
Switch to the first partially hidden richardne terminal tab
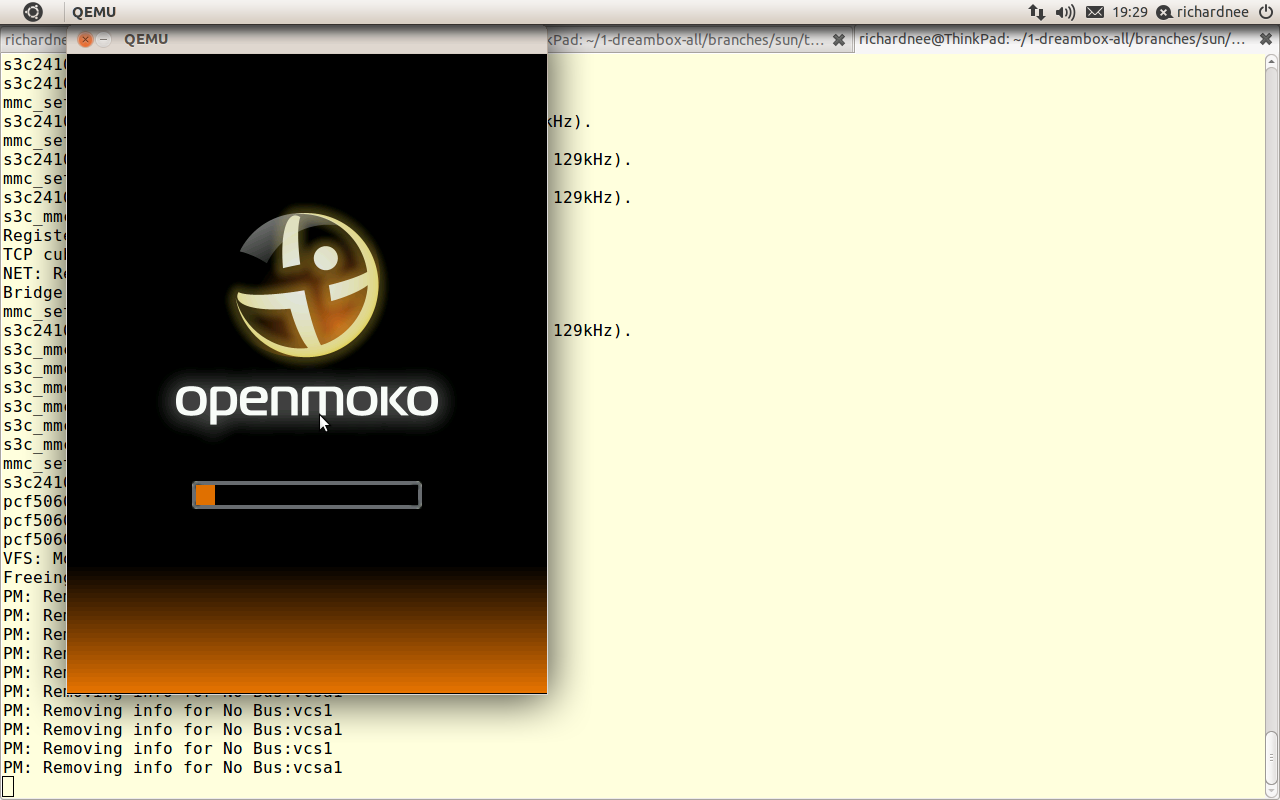point(34,40)
